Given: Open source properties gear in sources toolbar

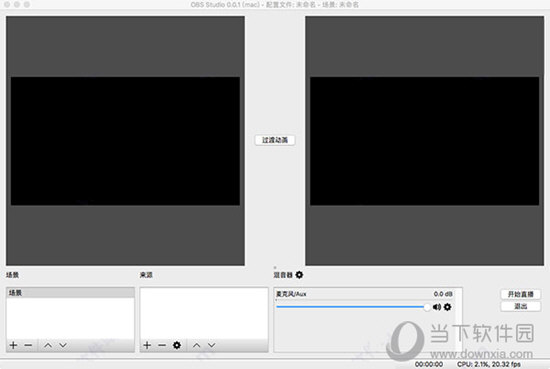Looking at the screenshot, I should tap(177, 345).
